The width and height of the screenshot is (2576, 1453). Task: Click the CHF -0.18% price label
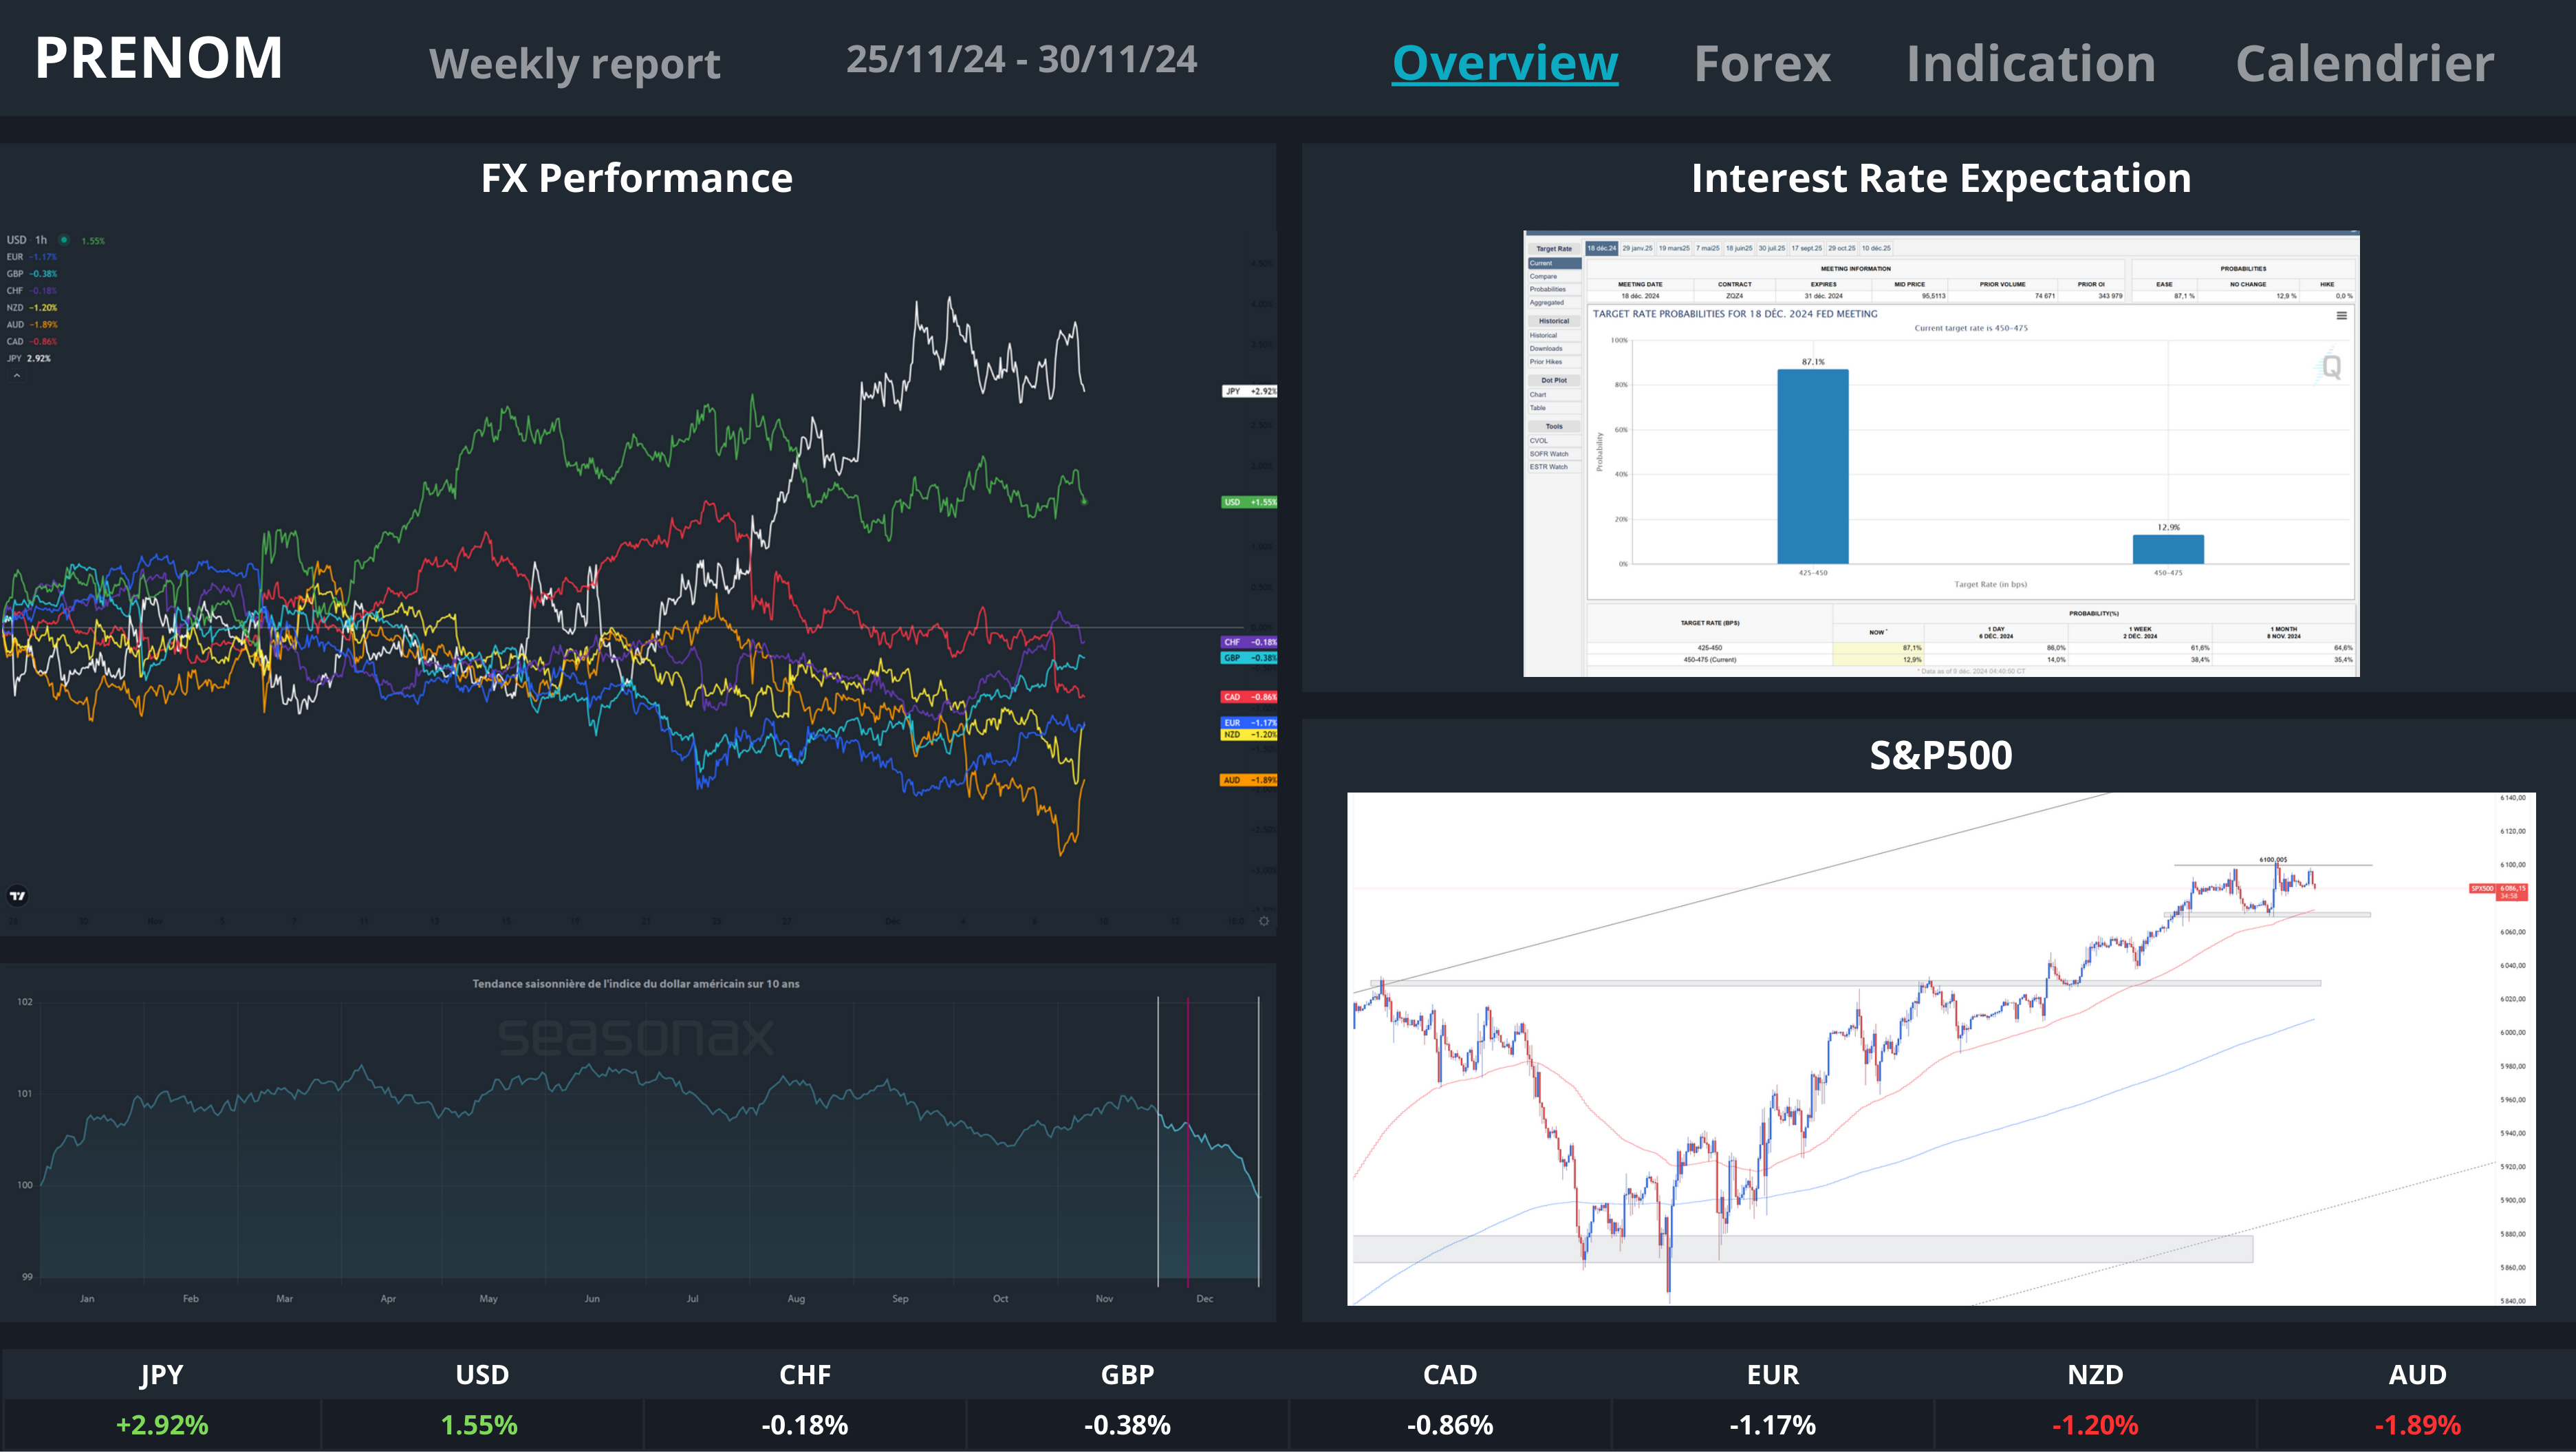1249,642
